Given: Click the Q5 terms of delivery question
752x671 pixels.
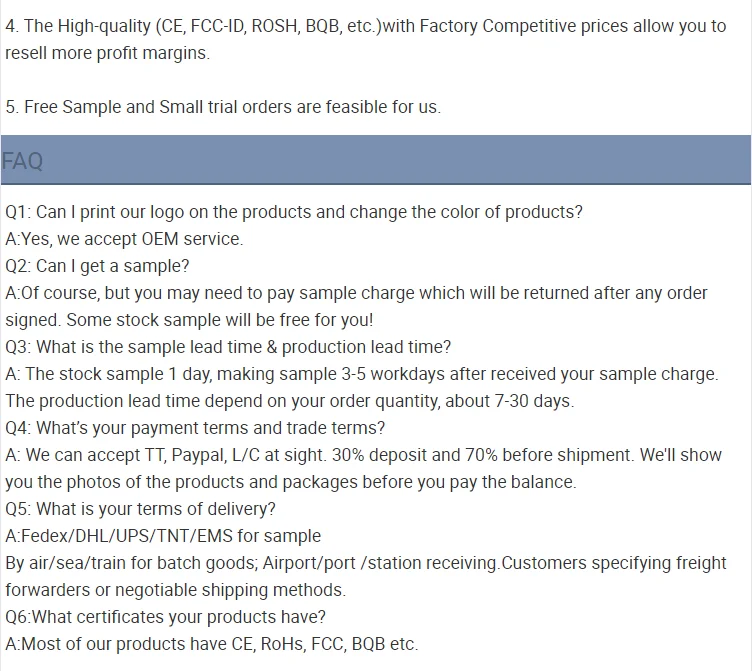Looking at the screenshot, I should click(x=141, y=509).
